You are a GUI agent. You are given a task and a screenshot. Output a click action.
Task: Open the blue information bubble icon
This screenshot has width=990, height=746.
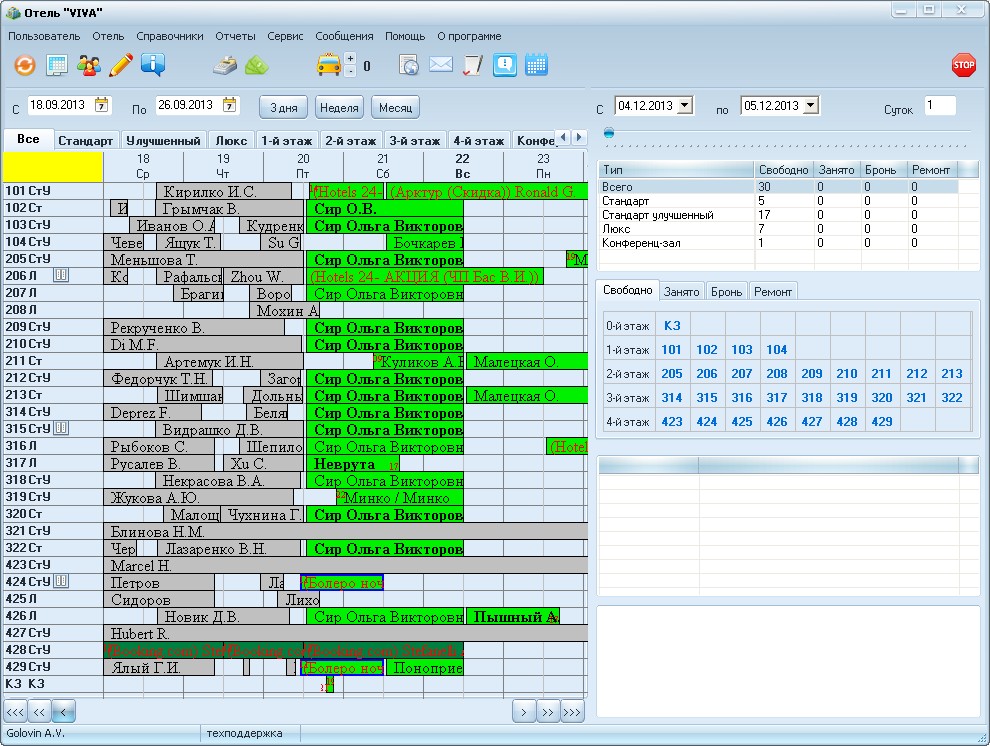(x=153, y=65)
